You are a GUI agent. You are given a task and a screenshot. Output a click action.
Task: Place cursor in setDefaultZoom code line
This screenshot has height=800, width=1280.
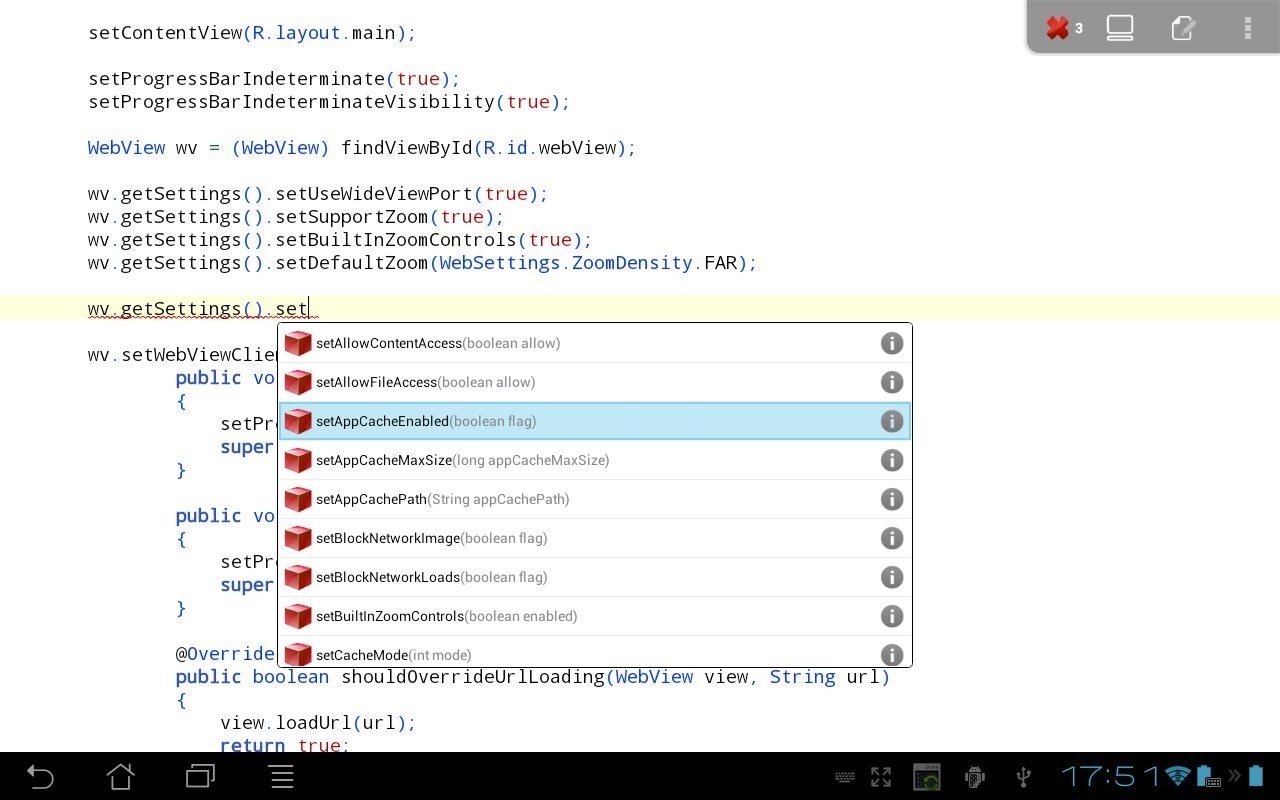tap(420, 263)
